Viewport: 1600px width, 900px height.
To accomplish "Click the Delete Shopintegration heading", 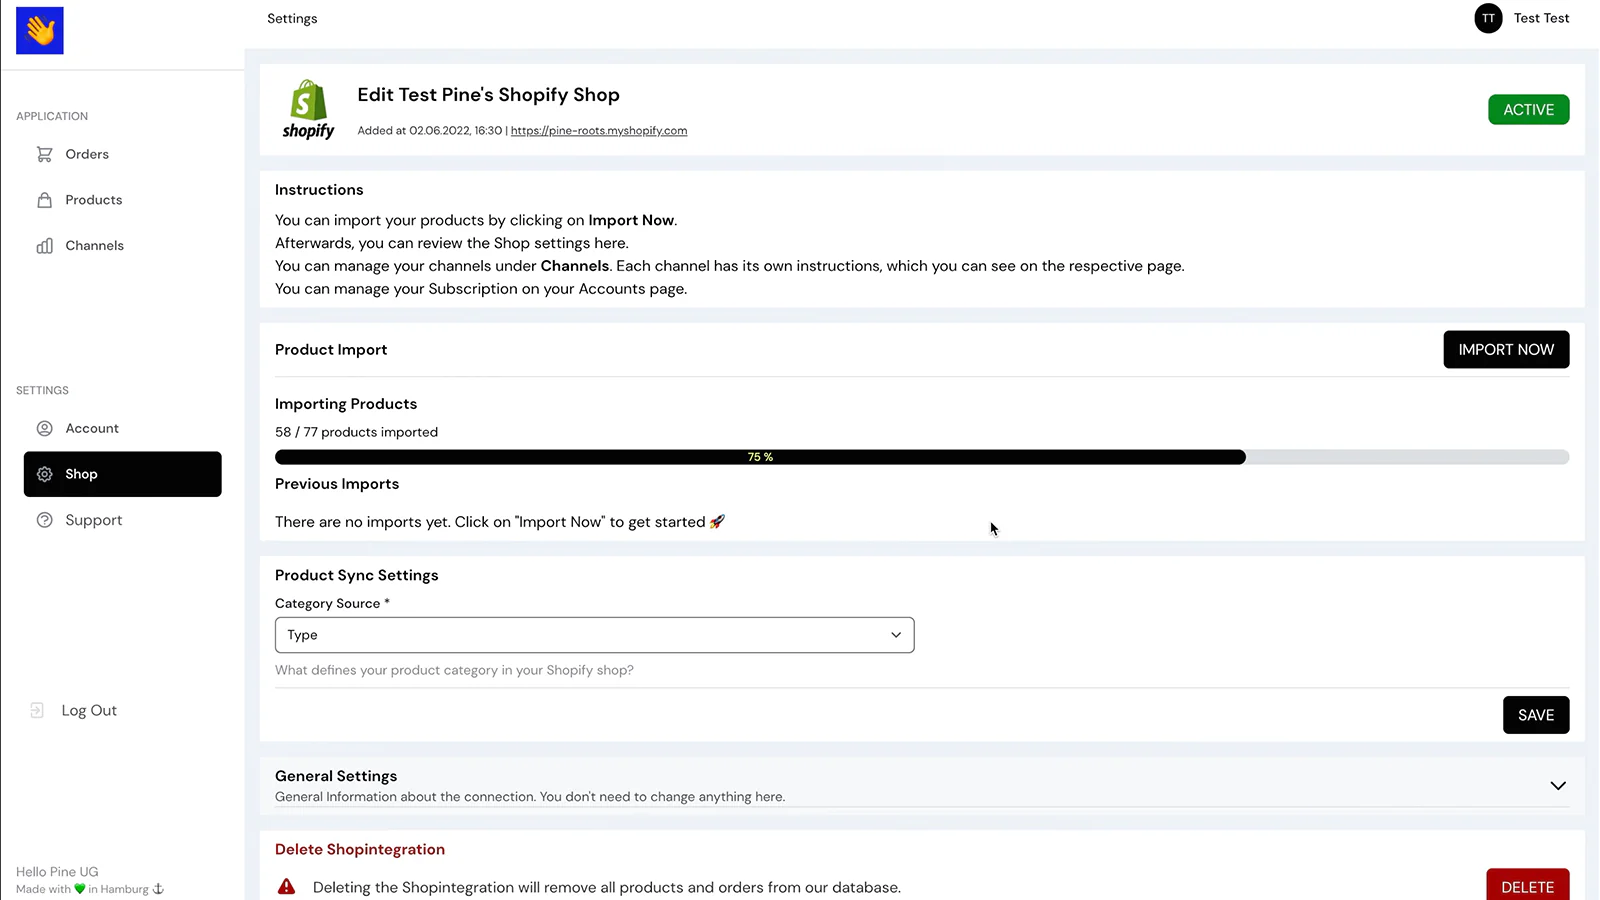I will click(360, 849).
